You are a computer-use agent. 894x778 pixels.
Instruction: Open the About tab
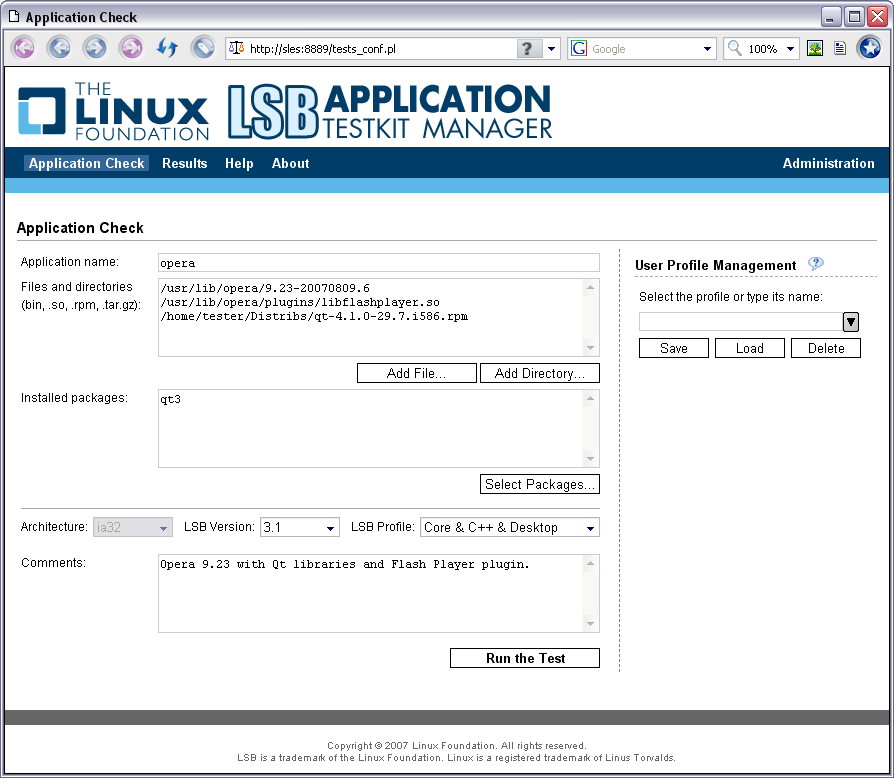pyautogui.click(x=290, y=164)
